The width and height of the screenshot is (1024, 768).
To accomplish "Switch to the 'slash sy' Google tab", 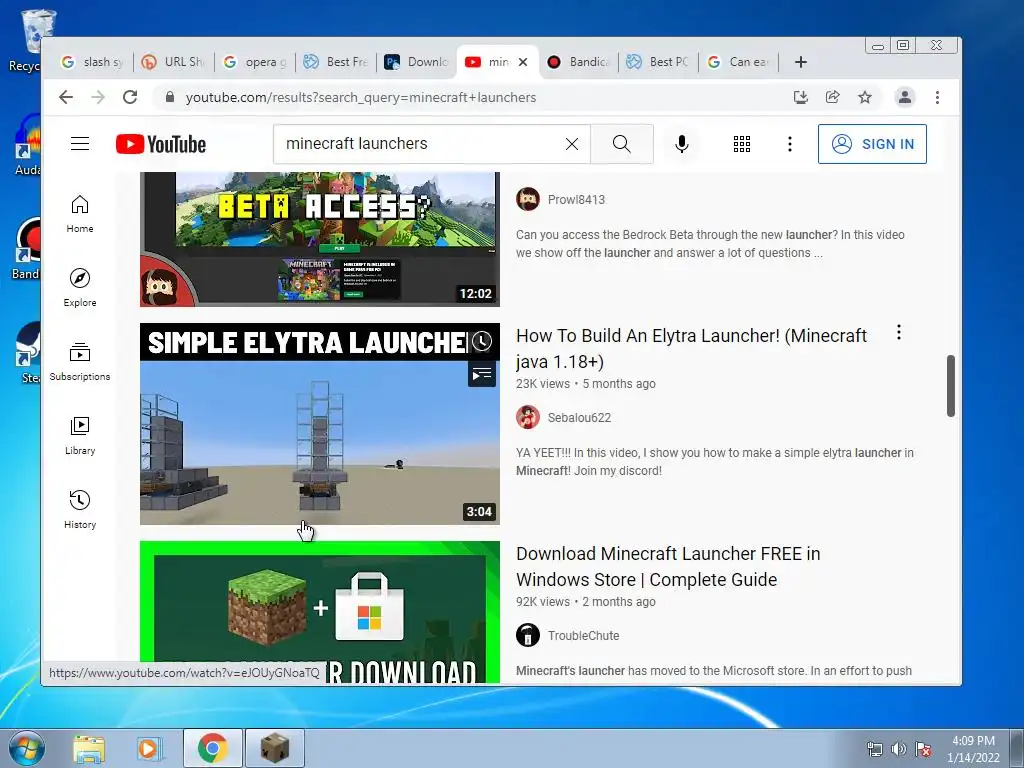I will [x=92, y=62].
